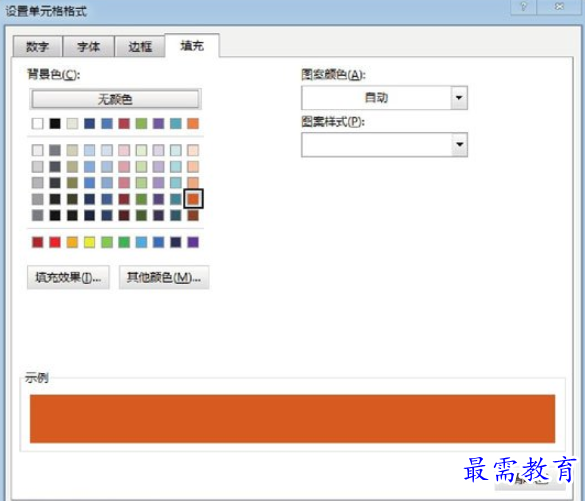This screenshot has width=585, height=501.
Task: Choose the orange swatch in top theme row
Action: pos(193,123)
